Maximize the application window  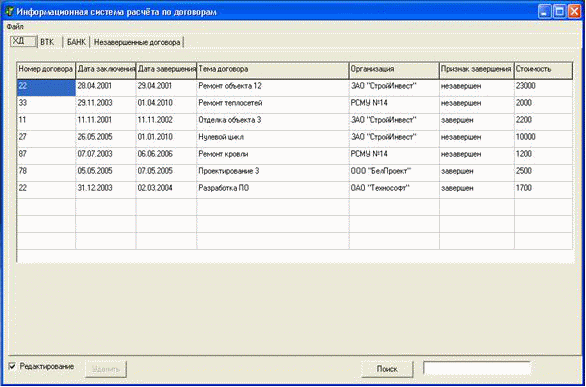tap(559, 12)
